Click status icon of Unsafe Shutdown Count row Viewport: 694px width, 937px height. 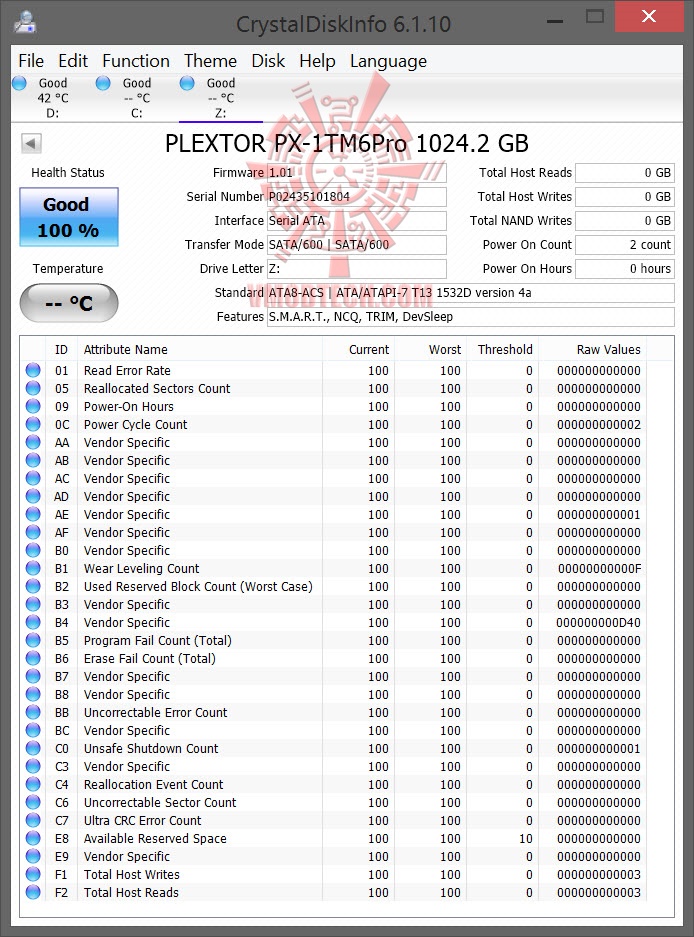pyautogui.click(x=33, y=748)
